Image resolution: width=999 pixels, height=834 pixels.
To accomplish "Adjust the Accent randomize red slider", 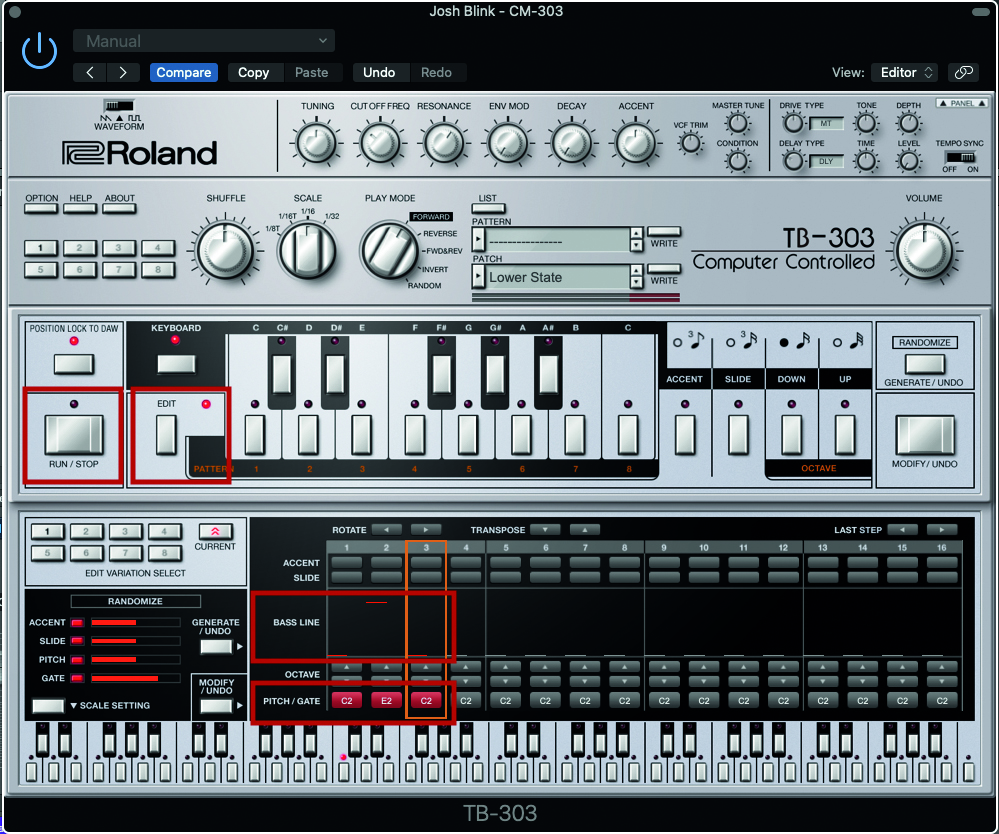I will 135,622.
